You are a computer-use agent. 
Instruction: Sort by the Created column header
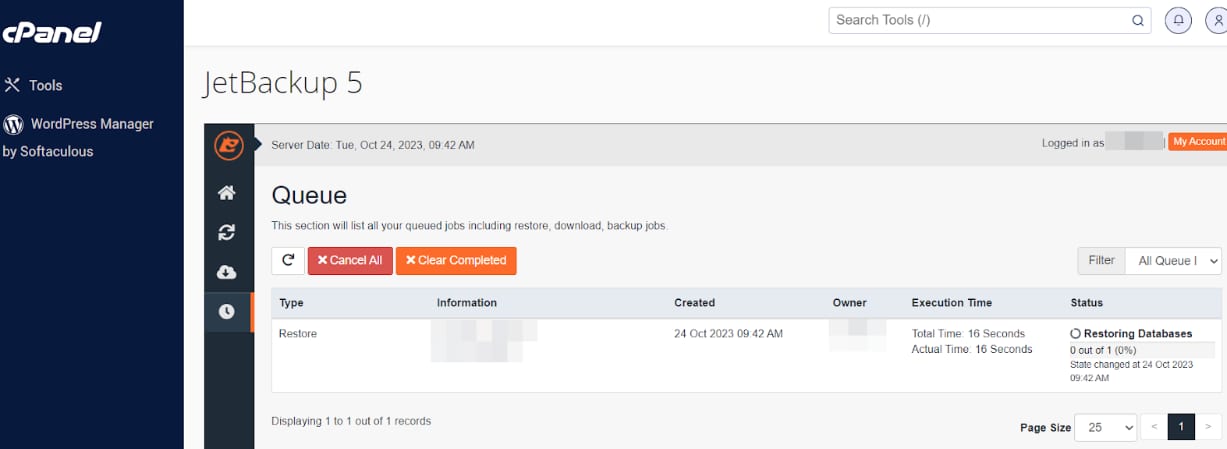click(x=695, y=303)
